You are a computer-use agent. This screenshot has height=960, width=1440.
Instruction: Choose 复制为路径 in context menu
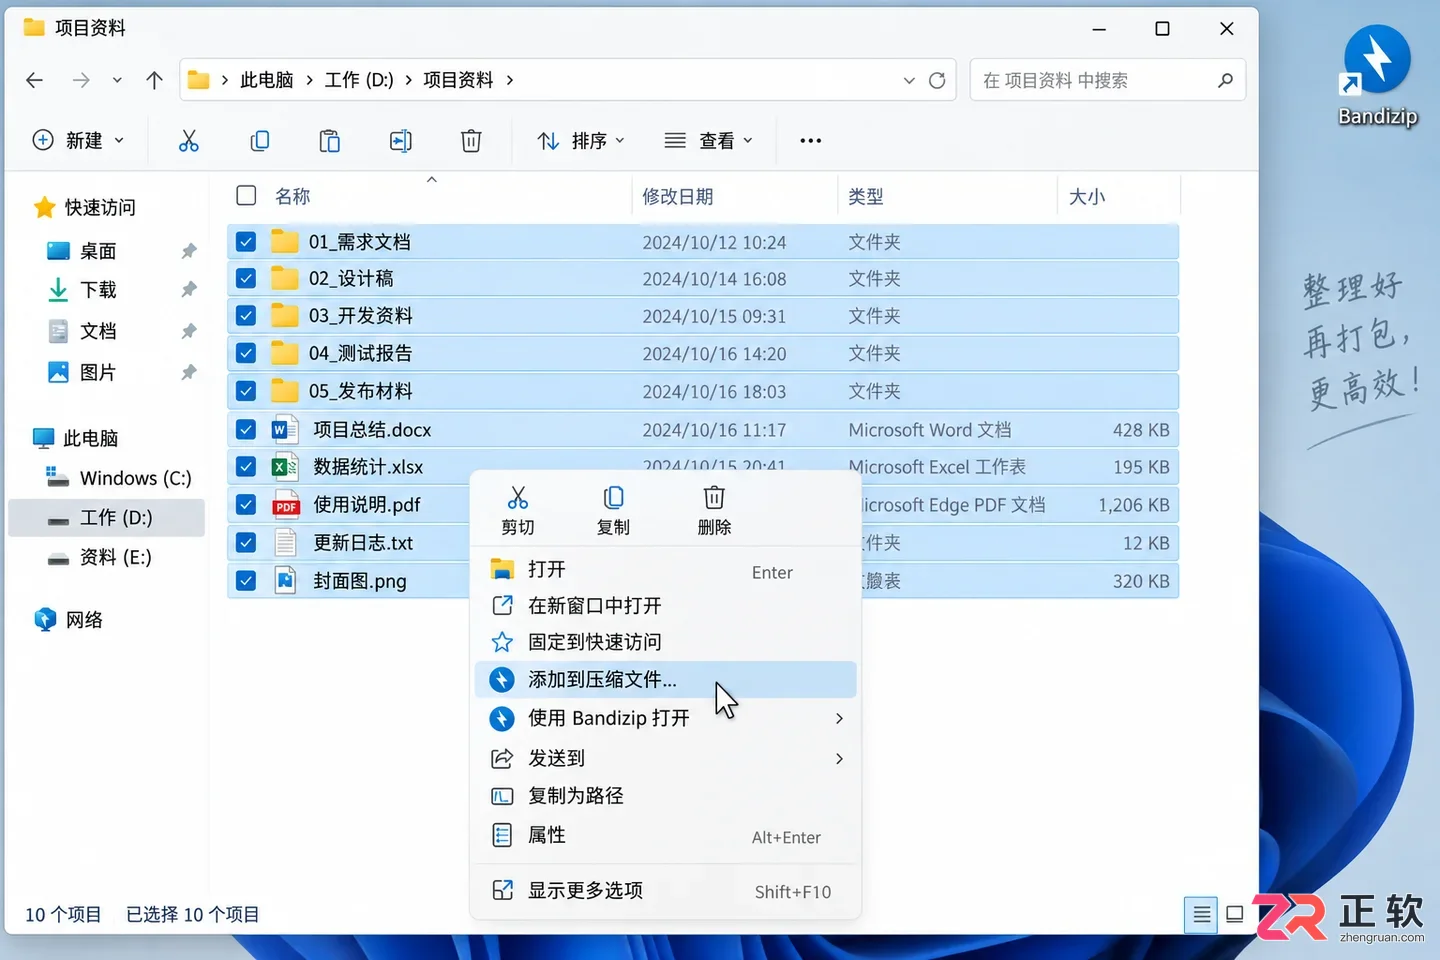[x=665, y=796]
